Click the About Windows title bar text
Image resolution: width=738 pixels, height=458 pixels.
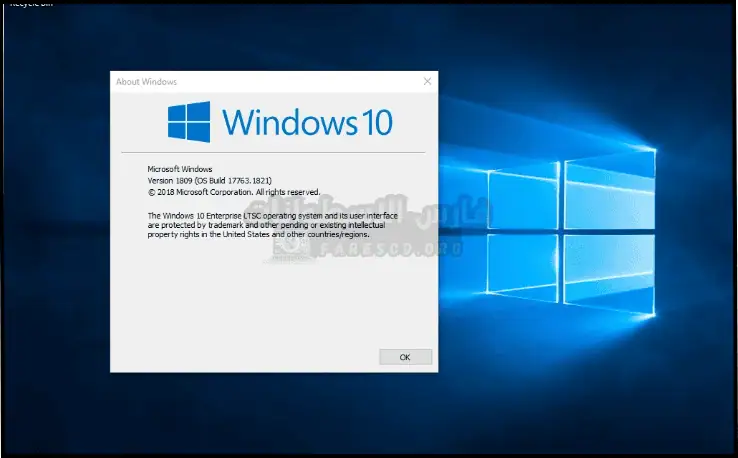pyautogui.click(x=146, y=82)
